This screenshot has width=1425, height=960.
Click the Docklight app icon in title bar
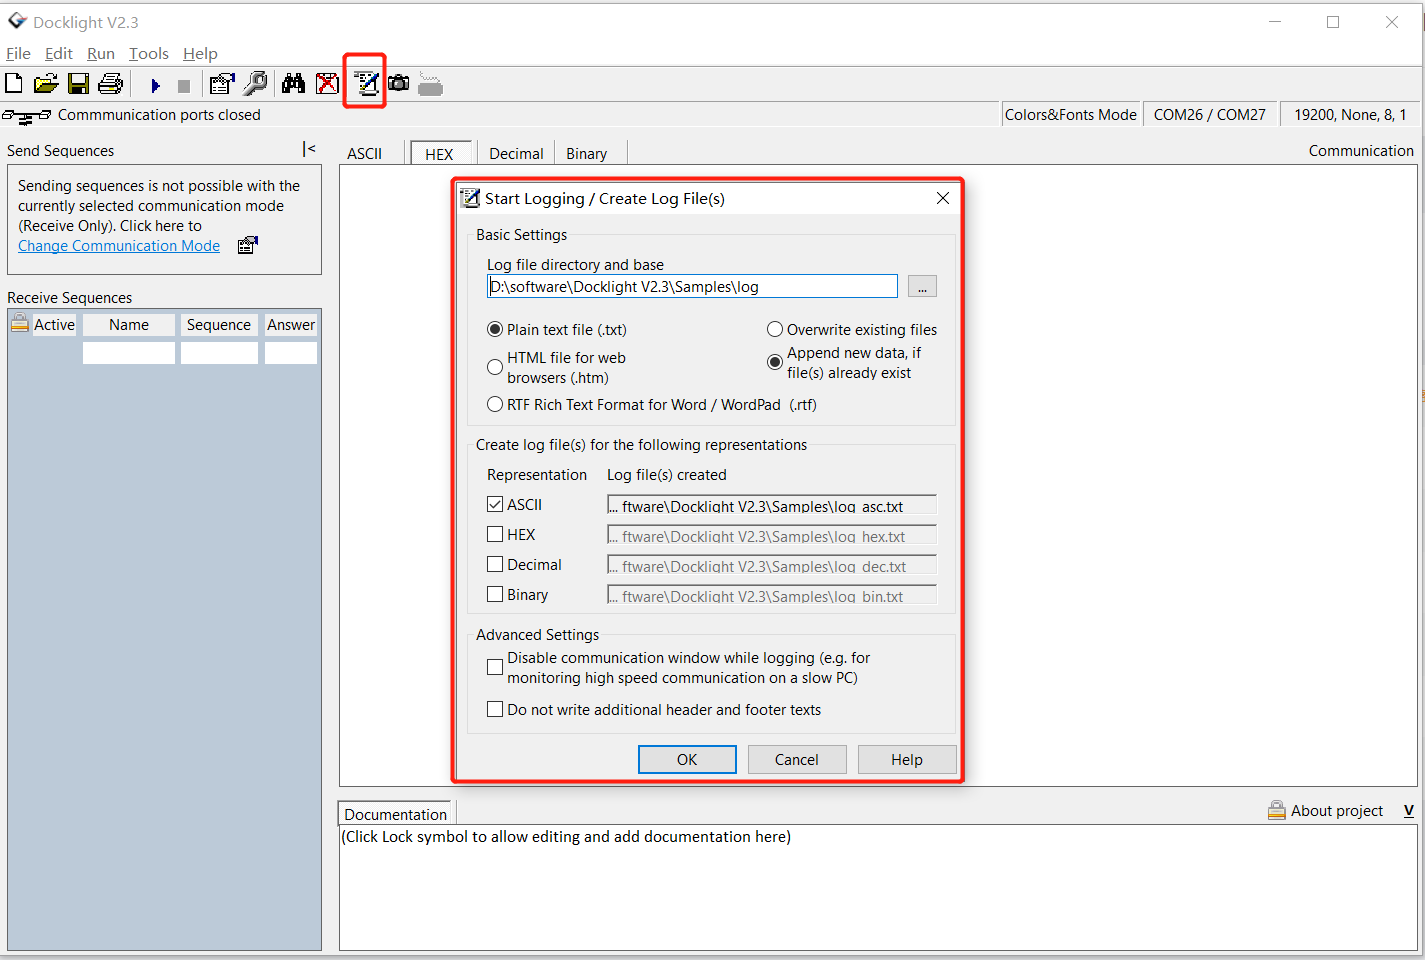pyautogui.click(x=17, y=21)
